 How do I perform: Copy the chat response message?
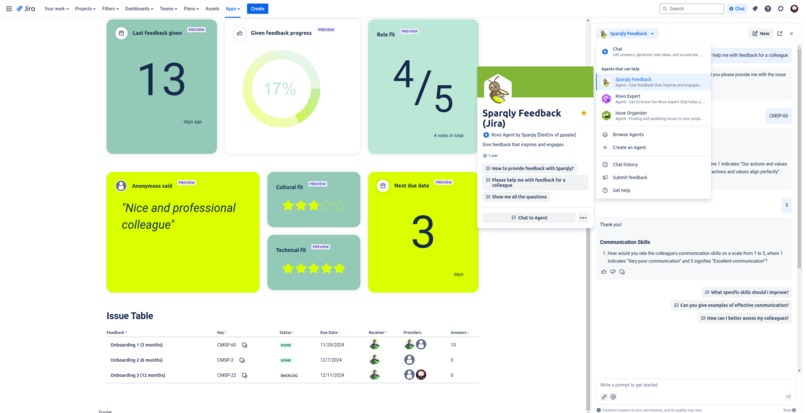coord(622,272)
